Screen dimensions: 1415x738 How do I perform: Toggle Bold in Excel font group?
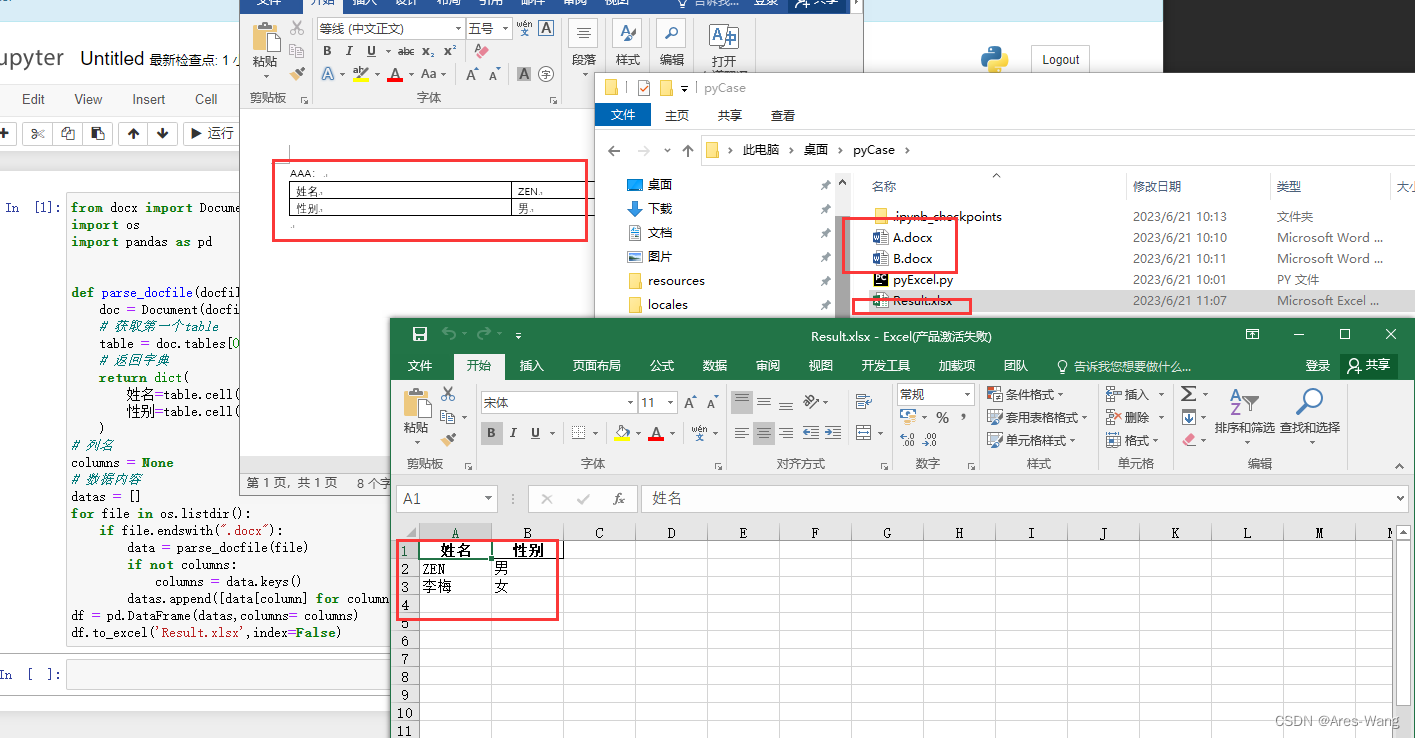click(x=491, y=433)
